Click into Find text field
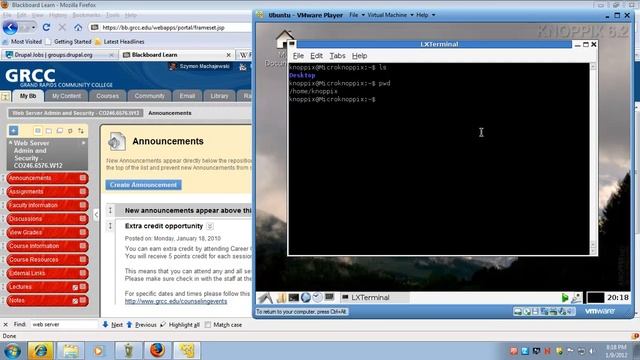Image resolution: width=640 pixels, height=360 pixels. 64,324
